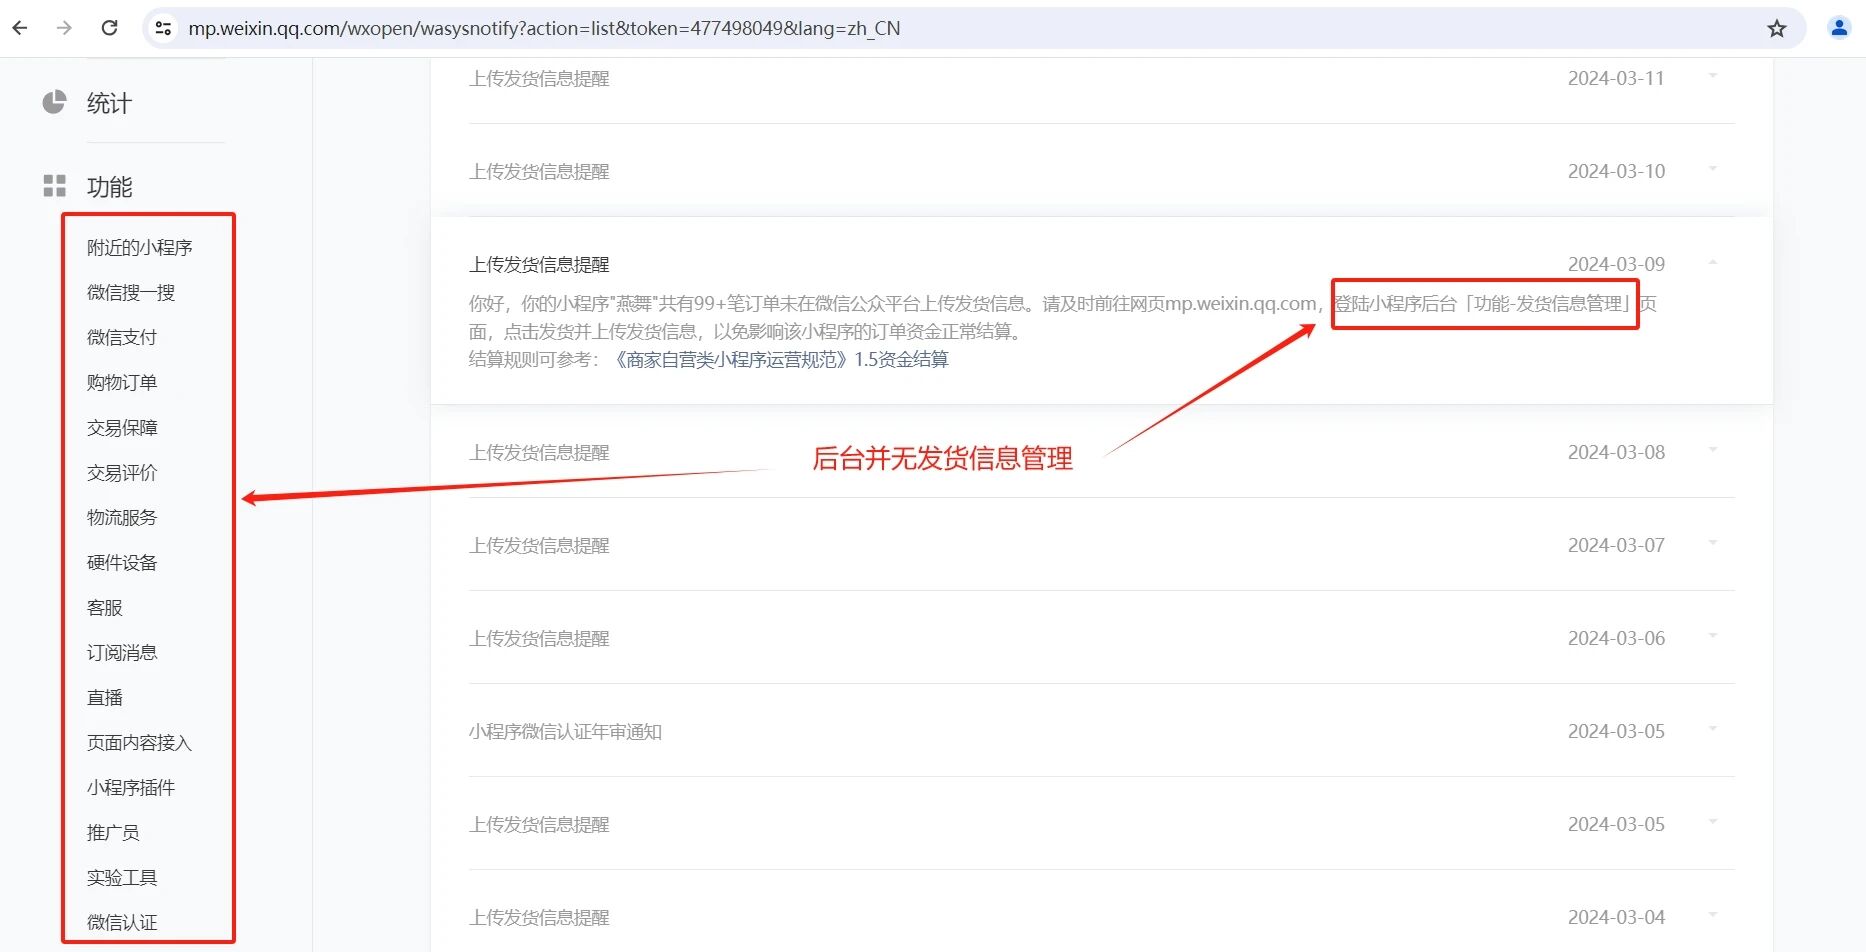The height and width of the screenshot is (952, 1866).
Task: Click the 统计 pie chart icon
Action: point(54,102)
